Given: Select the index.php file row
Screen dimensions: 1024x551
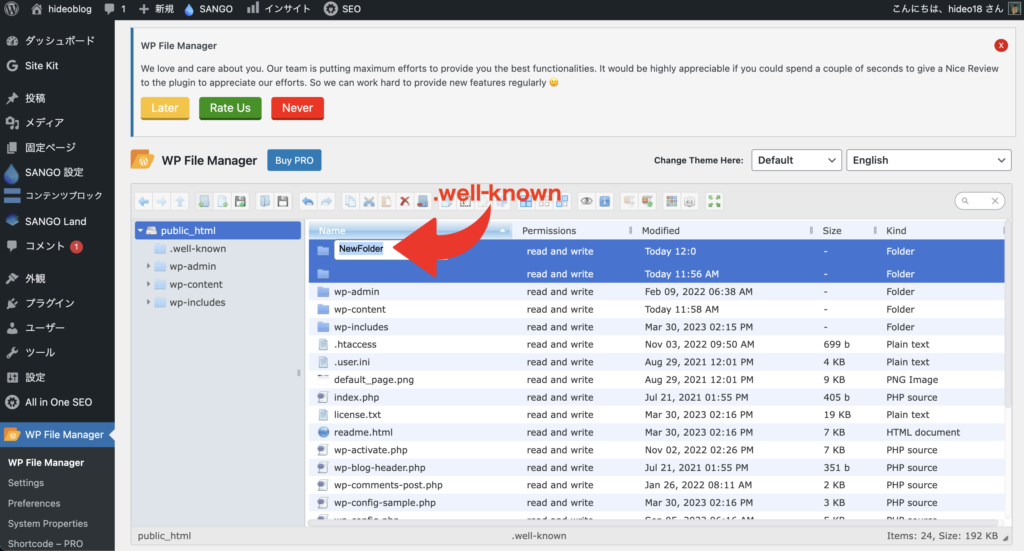Looking at the screenshot, I should point(656,397).
